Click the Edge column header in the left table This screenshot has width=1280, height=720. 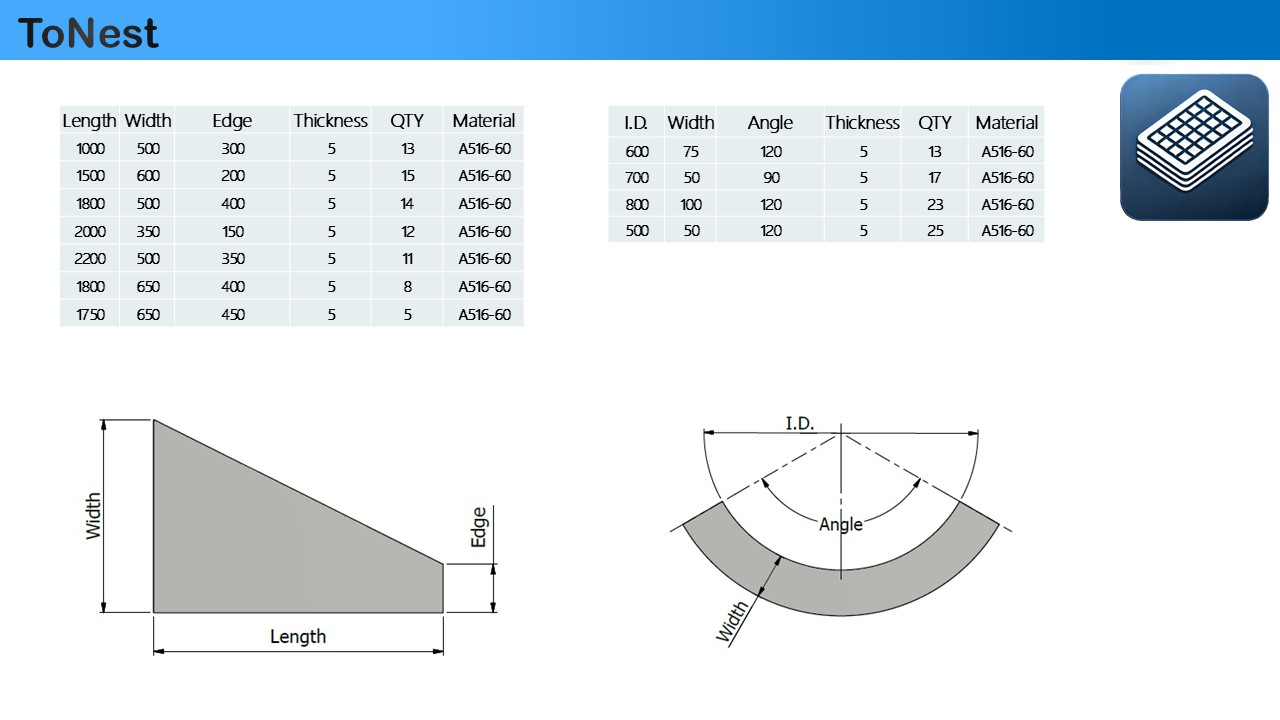coord(232,121)
